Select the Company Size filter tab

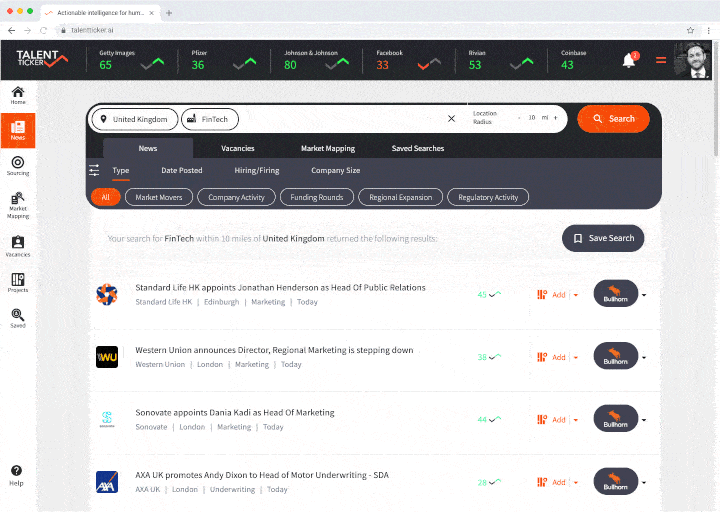coord(336,170)
